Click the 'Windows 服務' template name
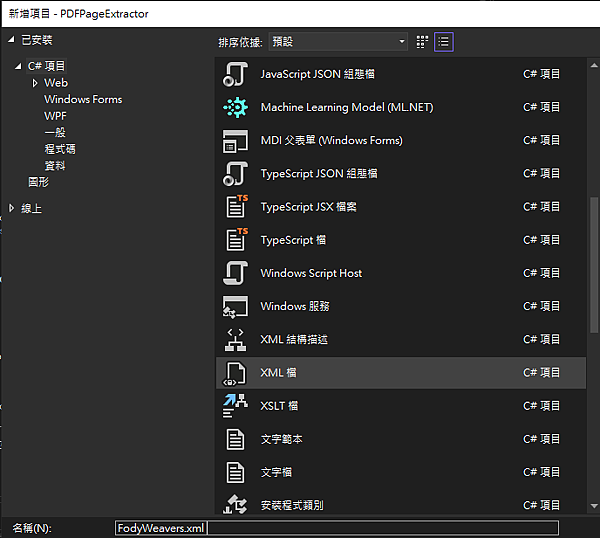Viewport: 600px width, 538px height. point(295,306)
